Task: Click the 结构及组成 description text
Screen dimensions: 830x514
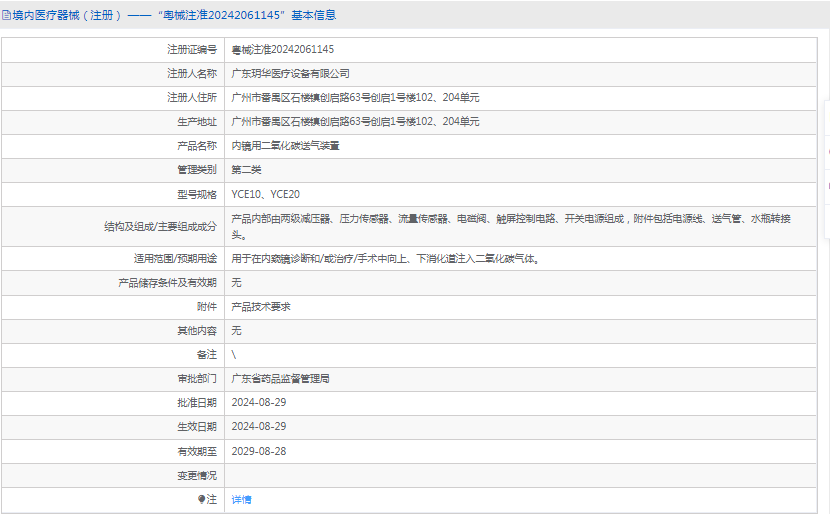Action: click(511, 227)
